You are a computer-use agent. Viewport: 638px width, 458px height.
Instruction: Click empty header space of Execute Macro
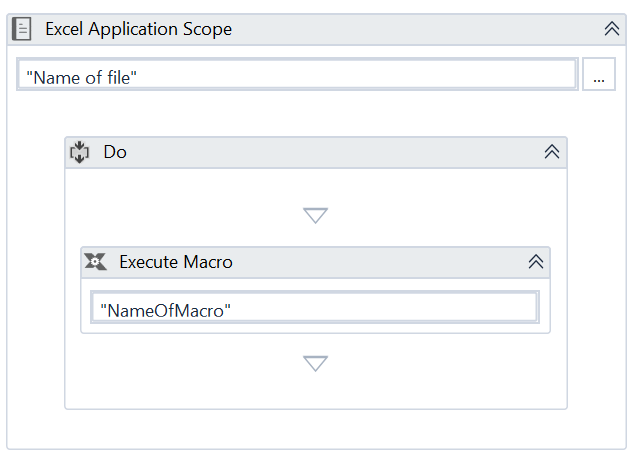tap(380, 262)
